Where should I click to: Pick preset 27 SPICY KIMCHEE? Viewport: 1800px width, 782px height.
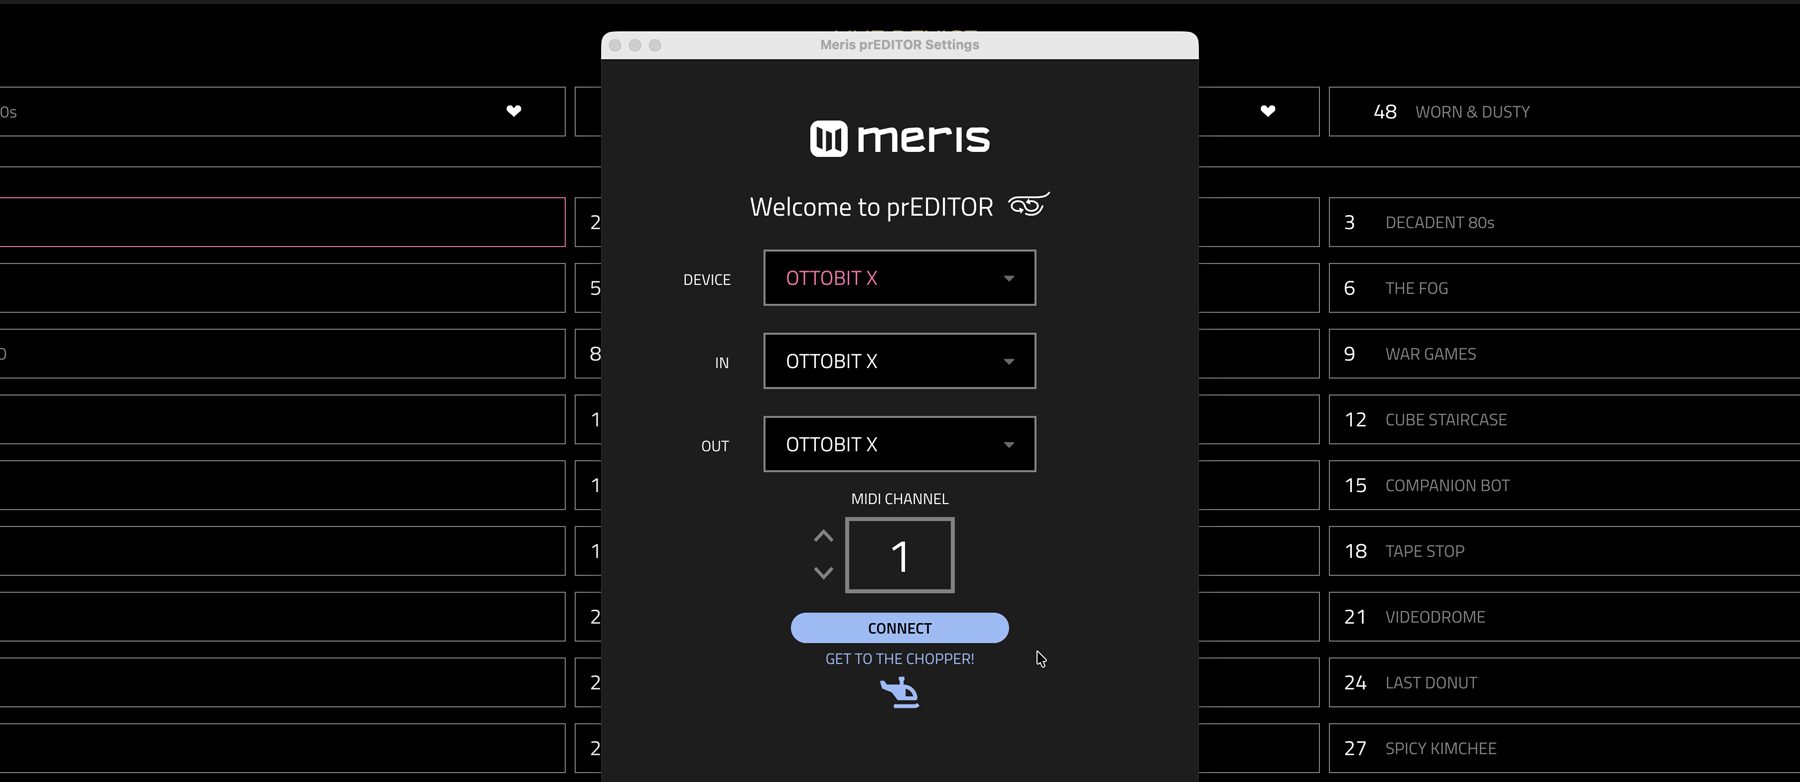[1564, 748]
